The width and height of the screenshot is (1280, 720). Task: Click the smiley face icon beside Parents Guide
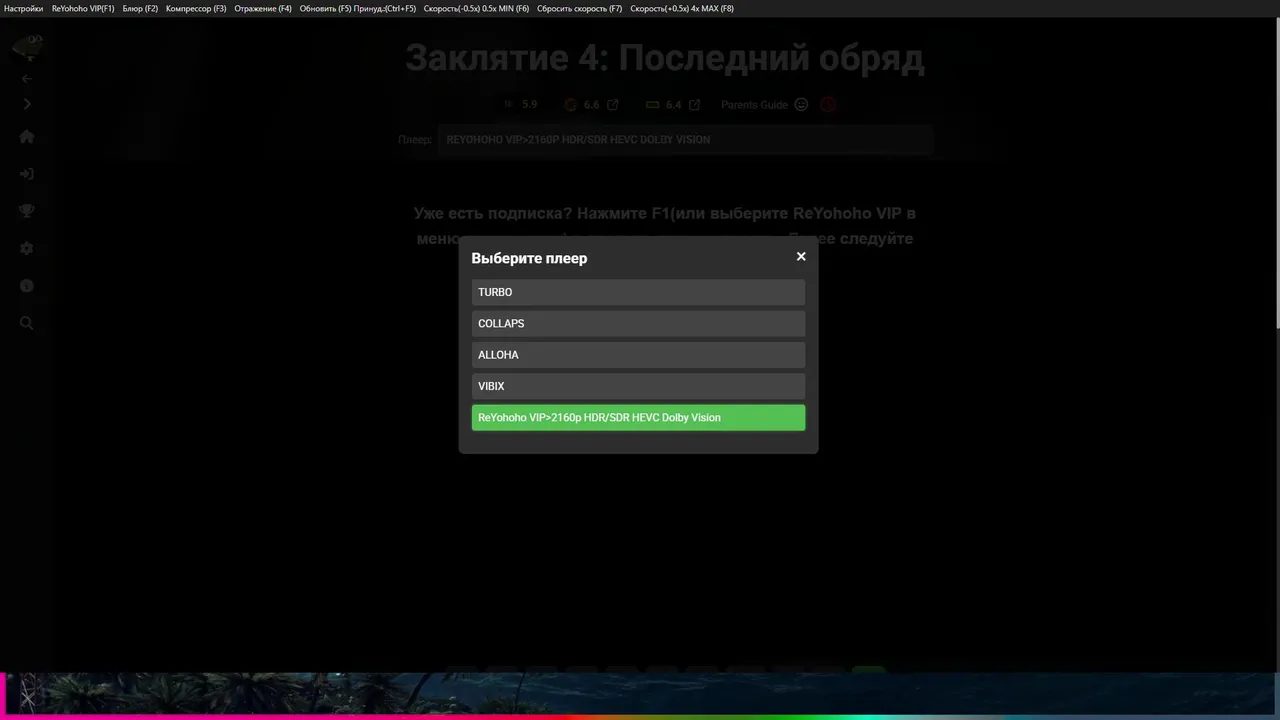pyautogui.click(x=801, y=104)
